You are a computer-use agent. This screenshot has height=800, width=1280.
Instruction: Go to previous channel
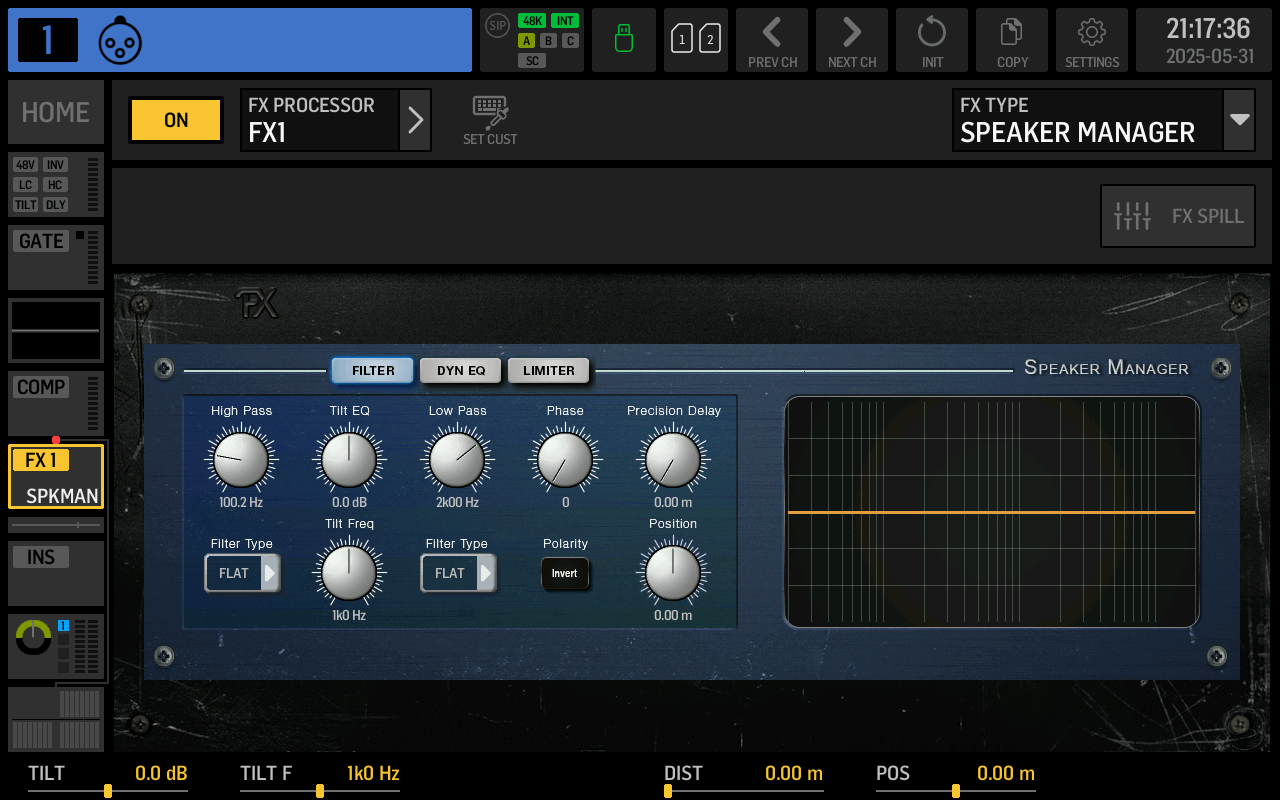click(x=772, y=40)
